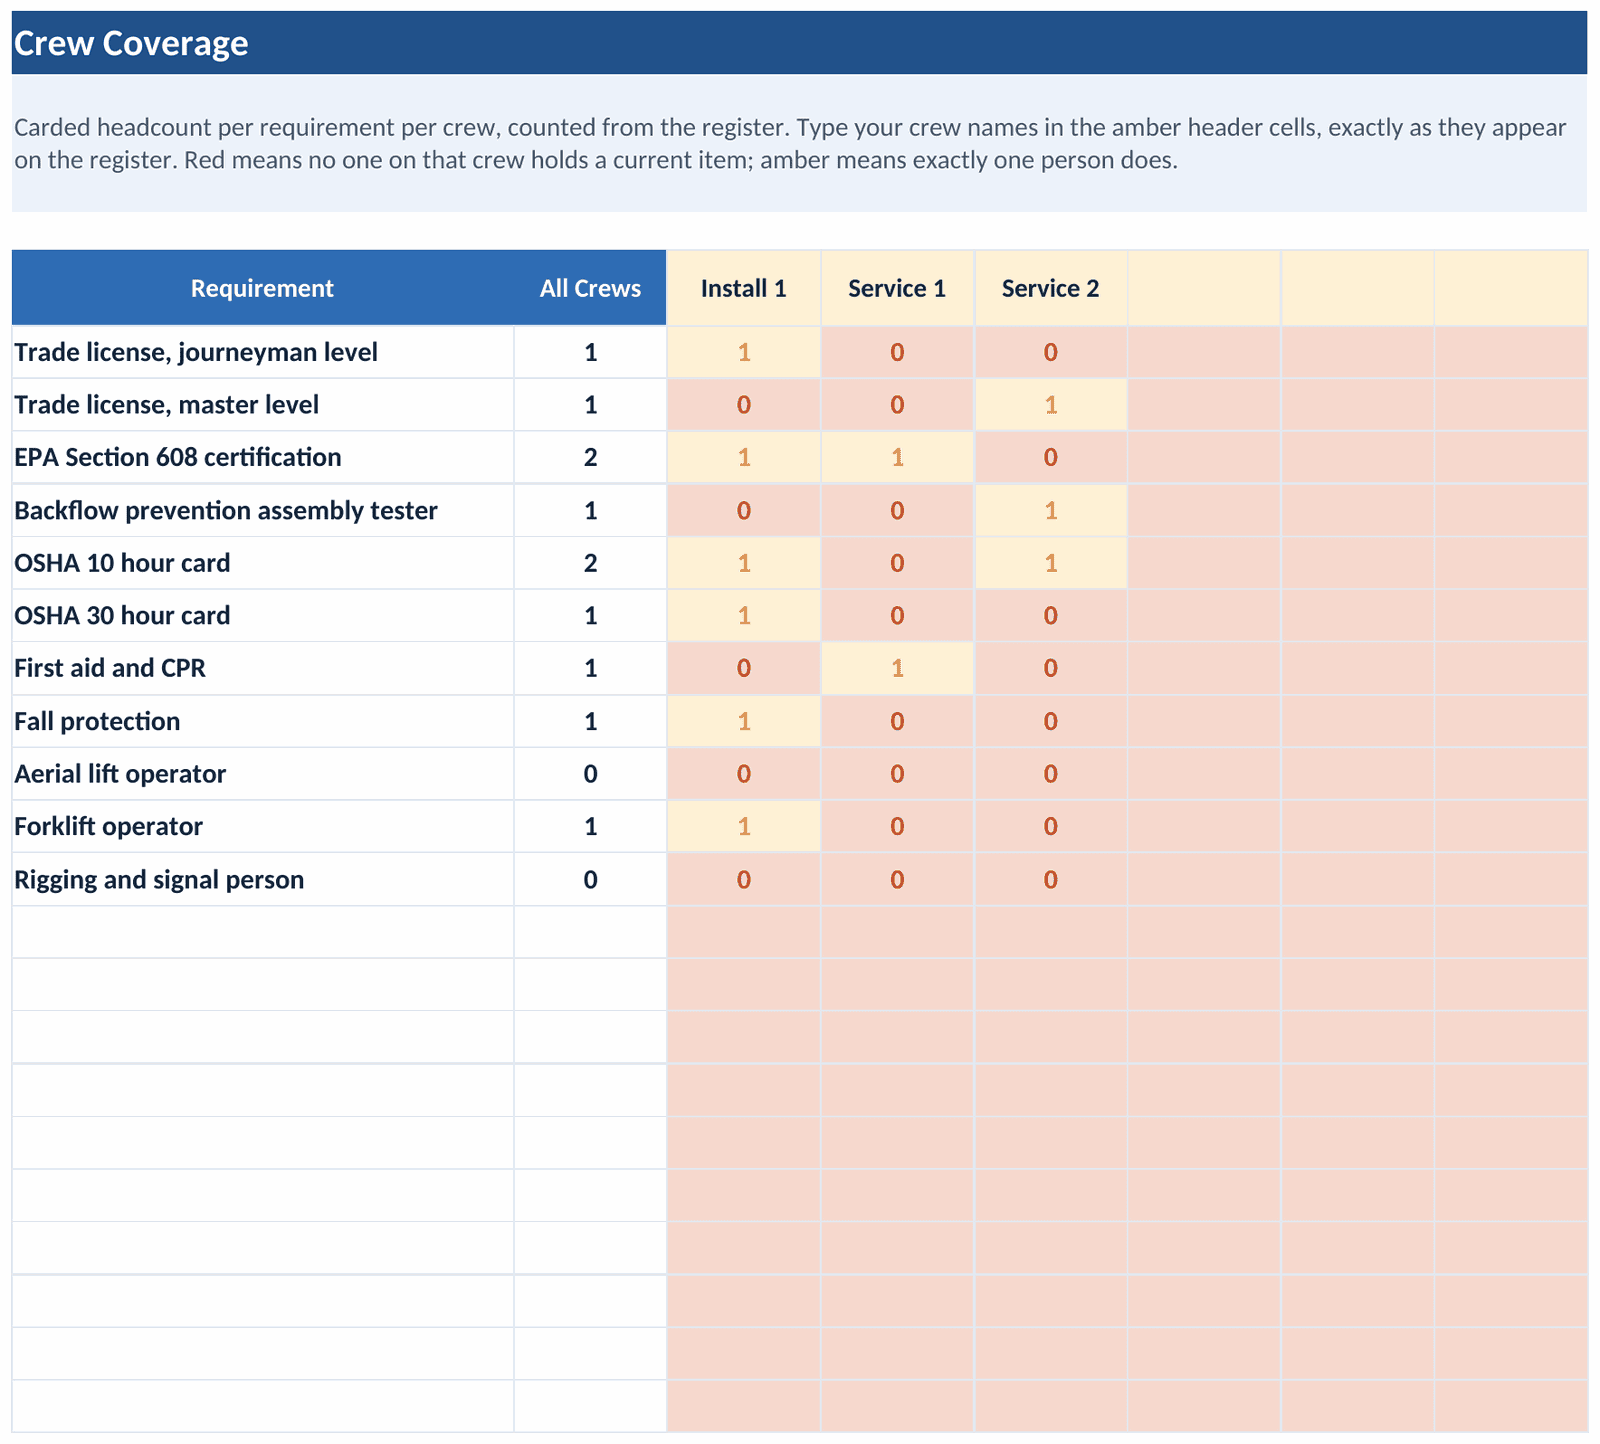Click Service 2 count for OSHA 10 hour card
Screen dimensions: 1600x1444
coord(1051,563)
